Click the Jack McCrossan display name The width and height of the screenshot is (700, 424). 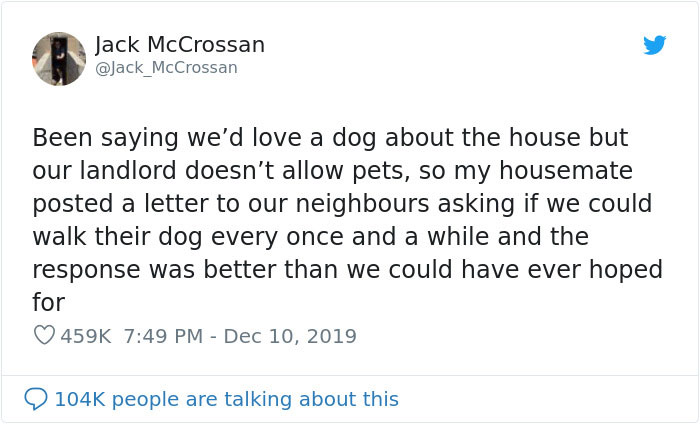click(180, 45)
